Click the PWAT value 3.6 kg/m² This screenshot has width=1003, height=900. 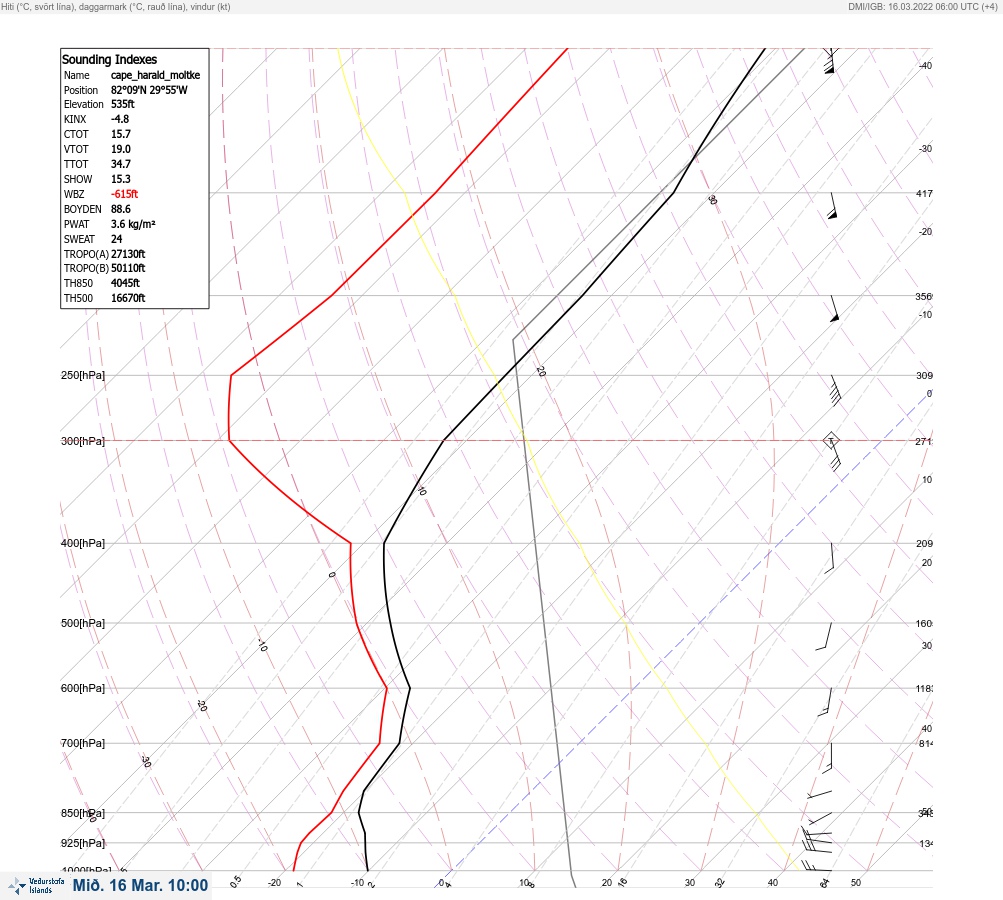pos(133,224)
